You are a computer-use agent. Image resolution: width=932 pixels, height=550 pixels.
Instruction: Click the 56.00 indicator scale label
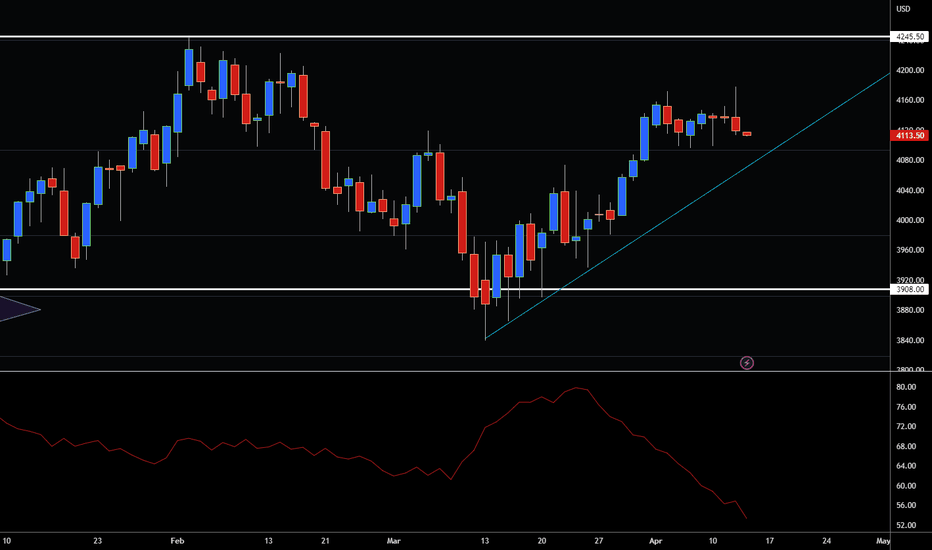906,505
